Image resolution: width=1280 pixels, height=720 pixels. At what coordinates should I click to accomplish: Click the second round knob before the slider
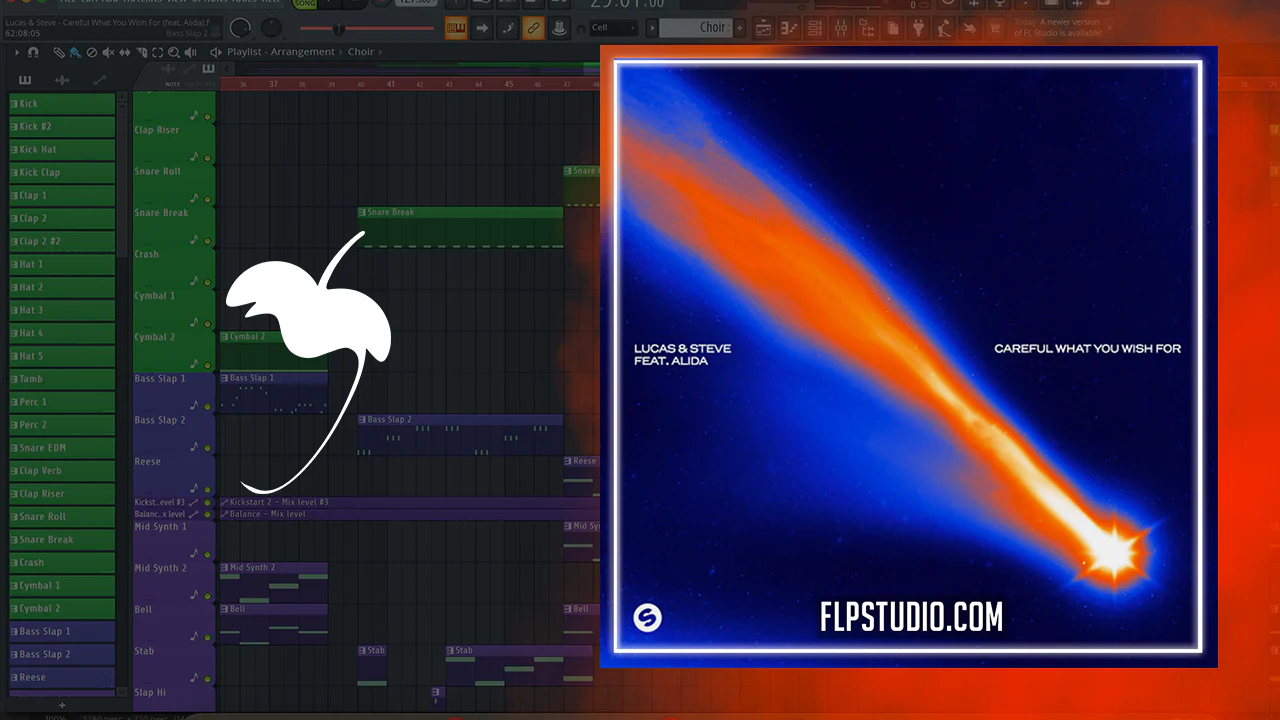point(271,28)
